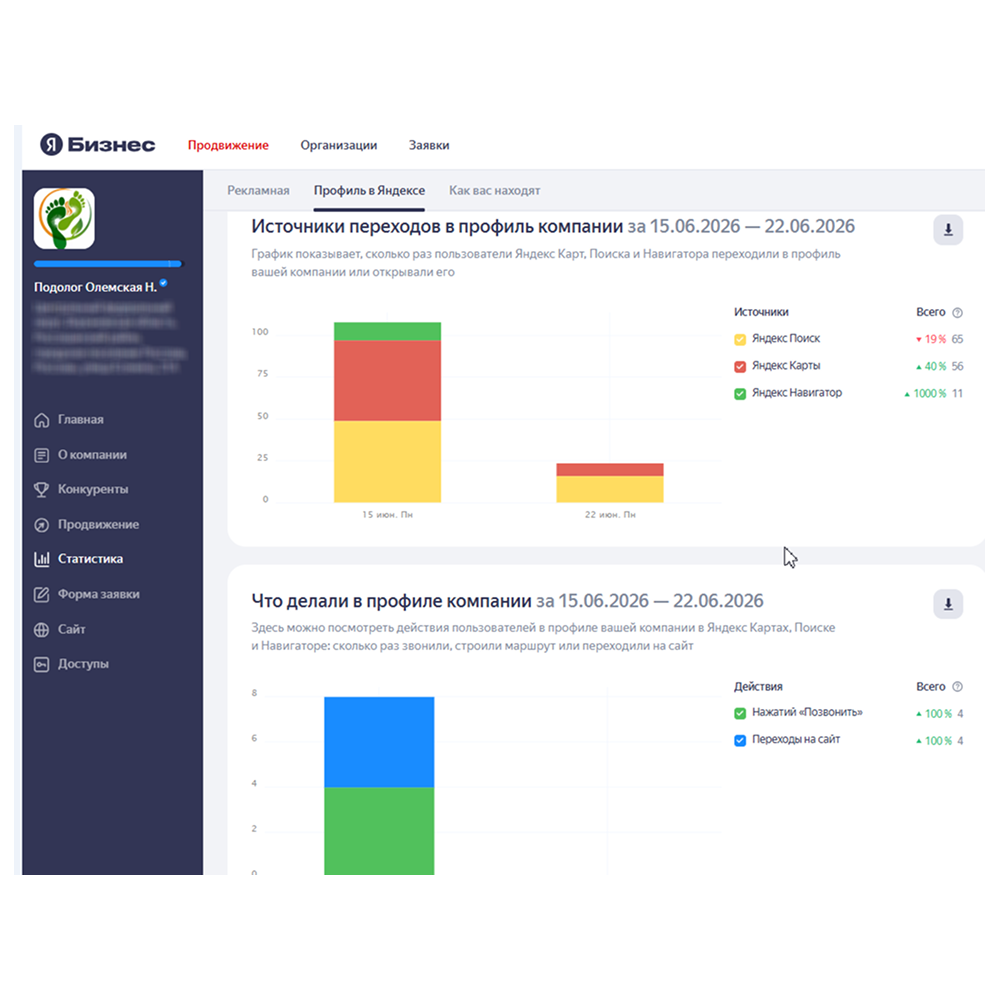The image size is (1000, 1000).
Task: Click the "22 июн. Пн" axis label
Action: click(x=610, y=515)
